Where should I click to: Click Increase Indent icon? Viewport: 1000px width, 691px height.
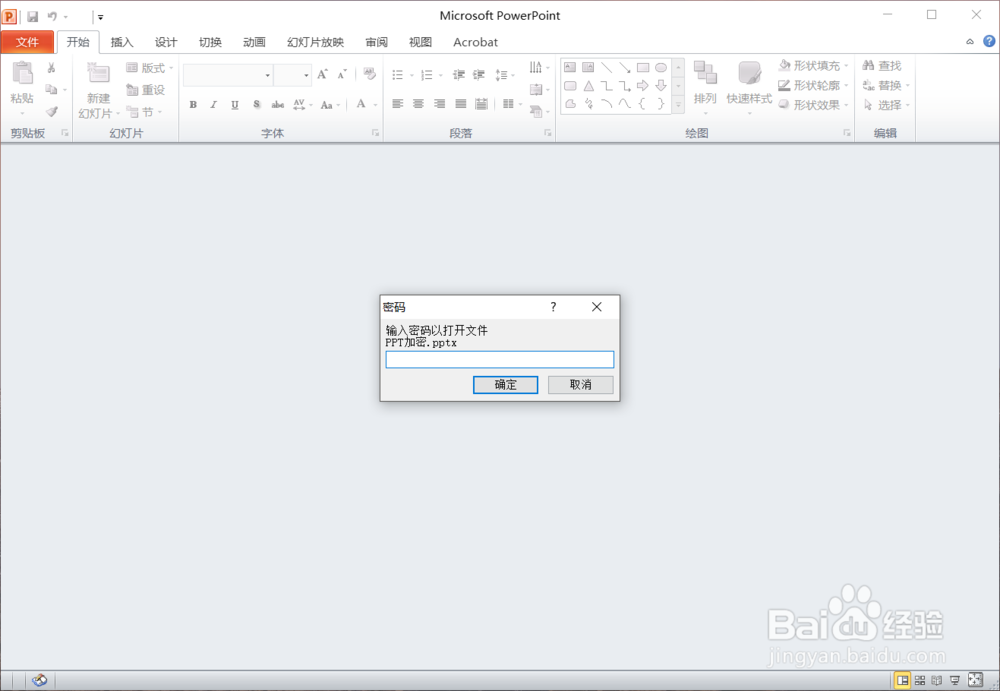479,75
